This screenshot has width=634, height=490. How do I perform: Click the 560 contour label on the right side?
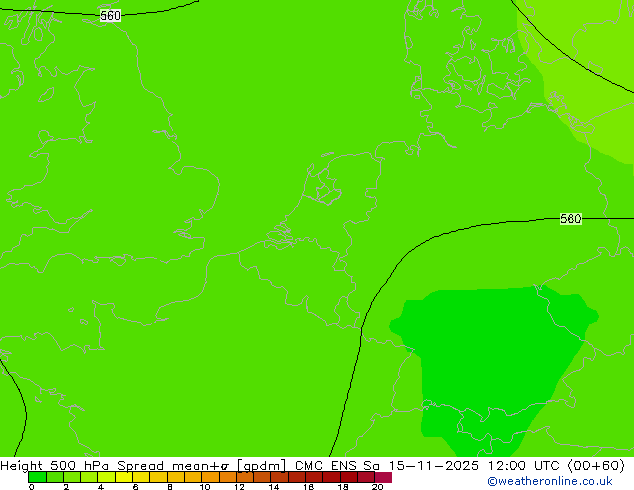point(571,219)
